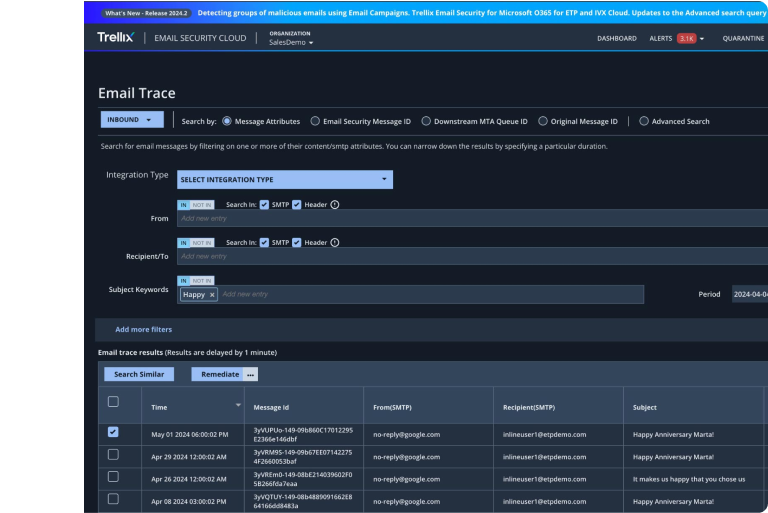The image size is (768, 513).
Task: Uncheck the May 01 2024 row checkbox
Action: coord(113,432)
